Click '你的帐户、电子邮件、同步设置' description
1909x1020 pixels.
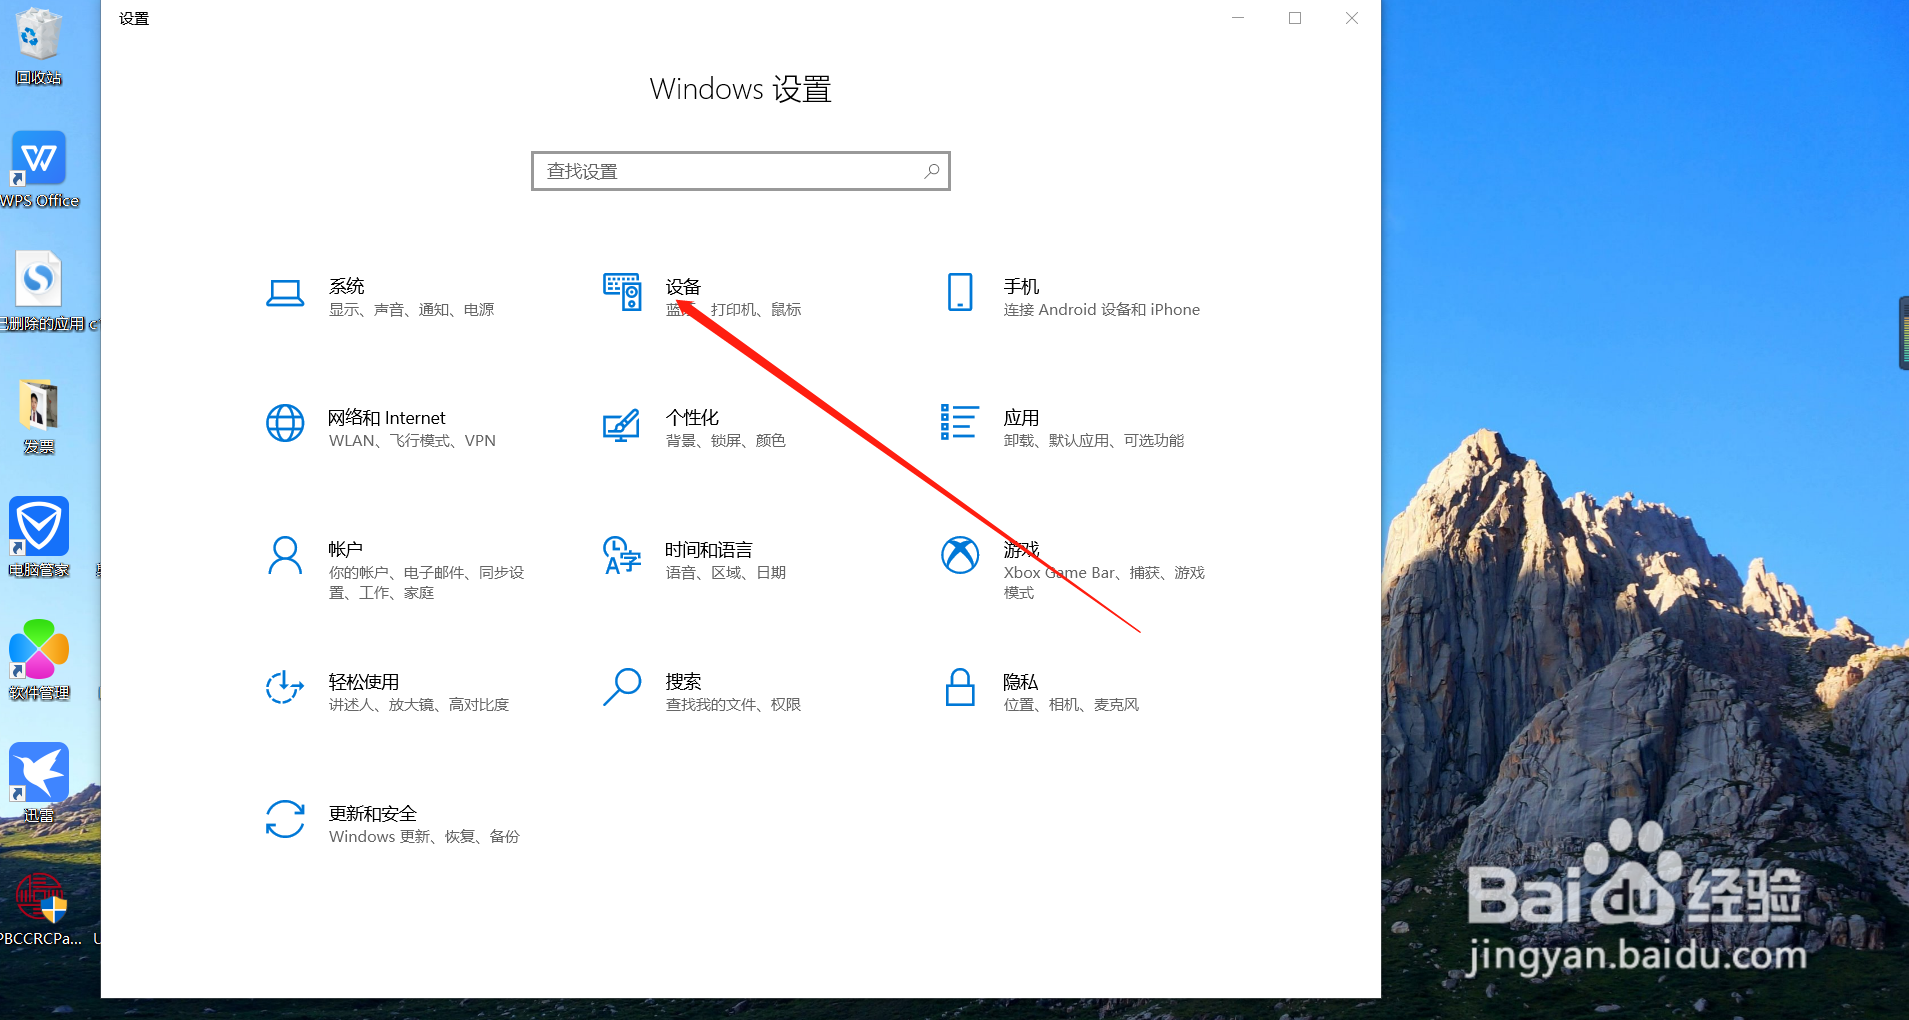click(x=427, y=583)
